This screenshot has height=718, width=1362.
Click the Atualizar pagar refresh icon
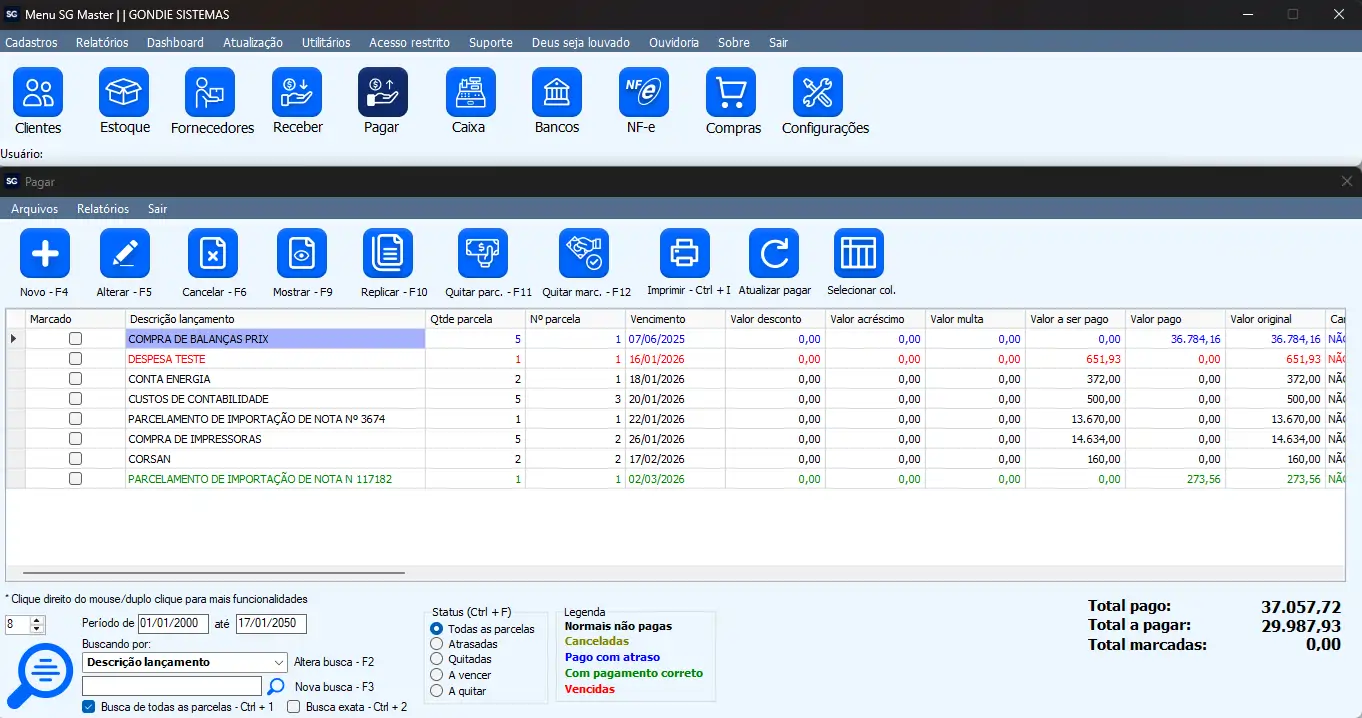[774, 254]
